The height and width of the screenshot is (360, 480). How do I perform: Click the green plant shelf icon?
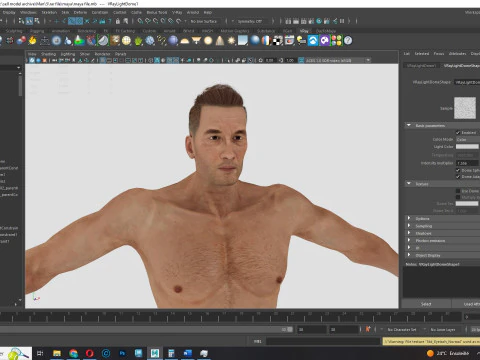[138, 41]
